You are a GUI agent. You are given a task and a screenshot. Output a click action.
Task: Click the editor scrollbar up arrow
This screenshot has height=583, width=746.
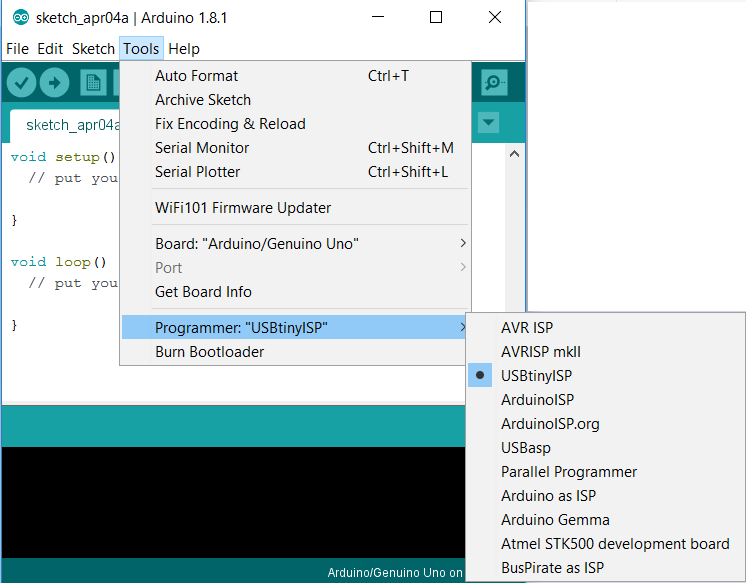514,154
